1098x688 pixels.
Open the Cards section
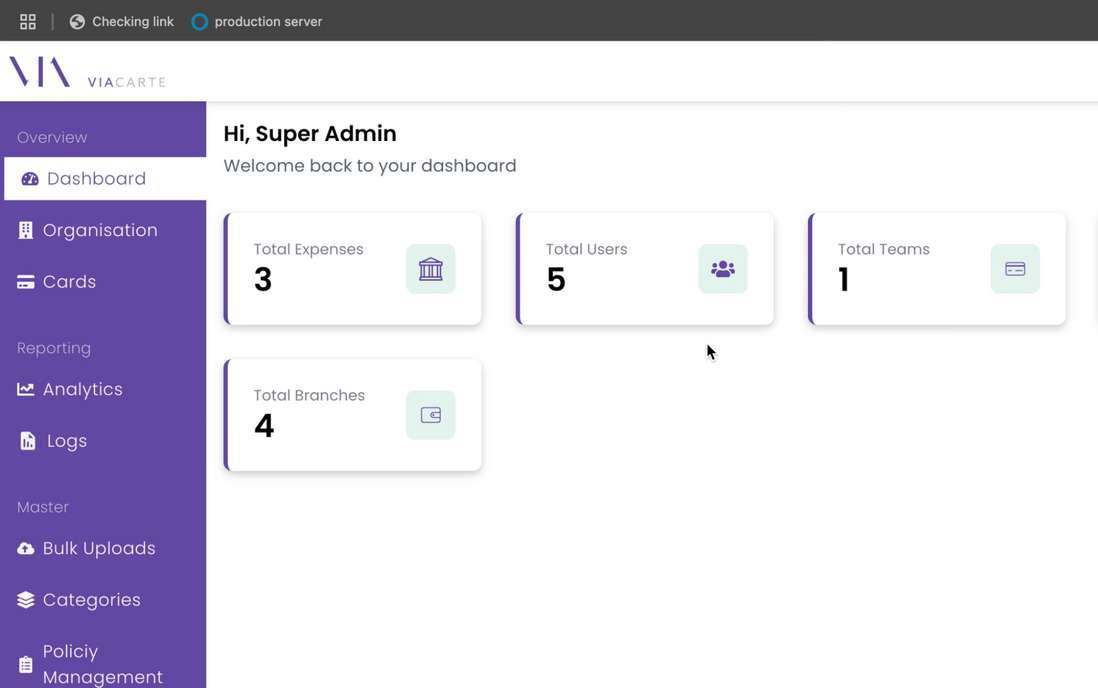tap(69, 282)
